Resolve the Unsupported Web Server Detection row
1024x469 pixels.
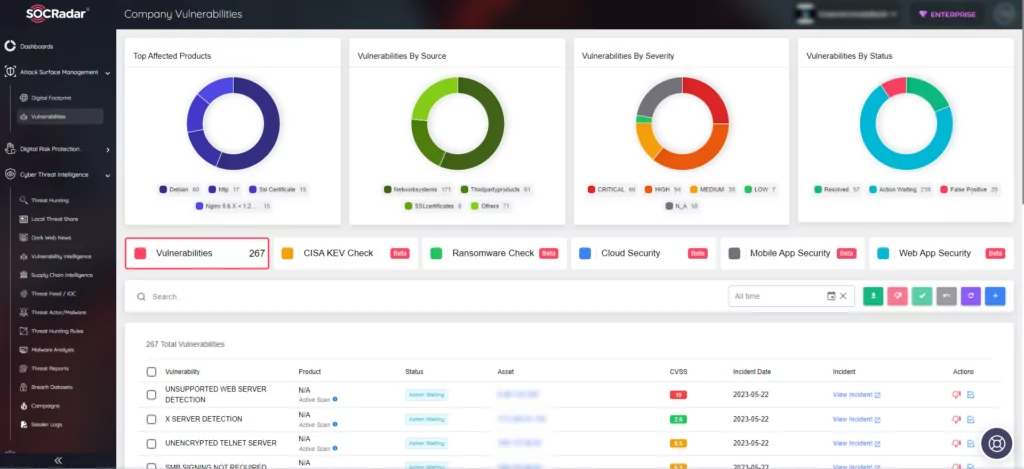pyautogui.click(x=970, y=395)
